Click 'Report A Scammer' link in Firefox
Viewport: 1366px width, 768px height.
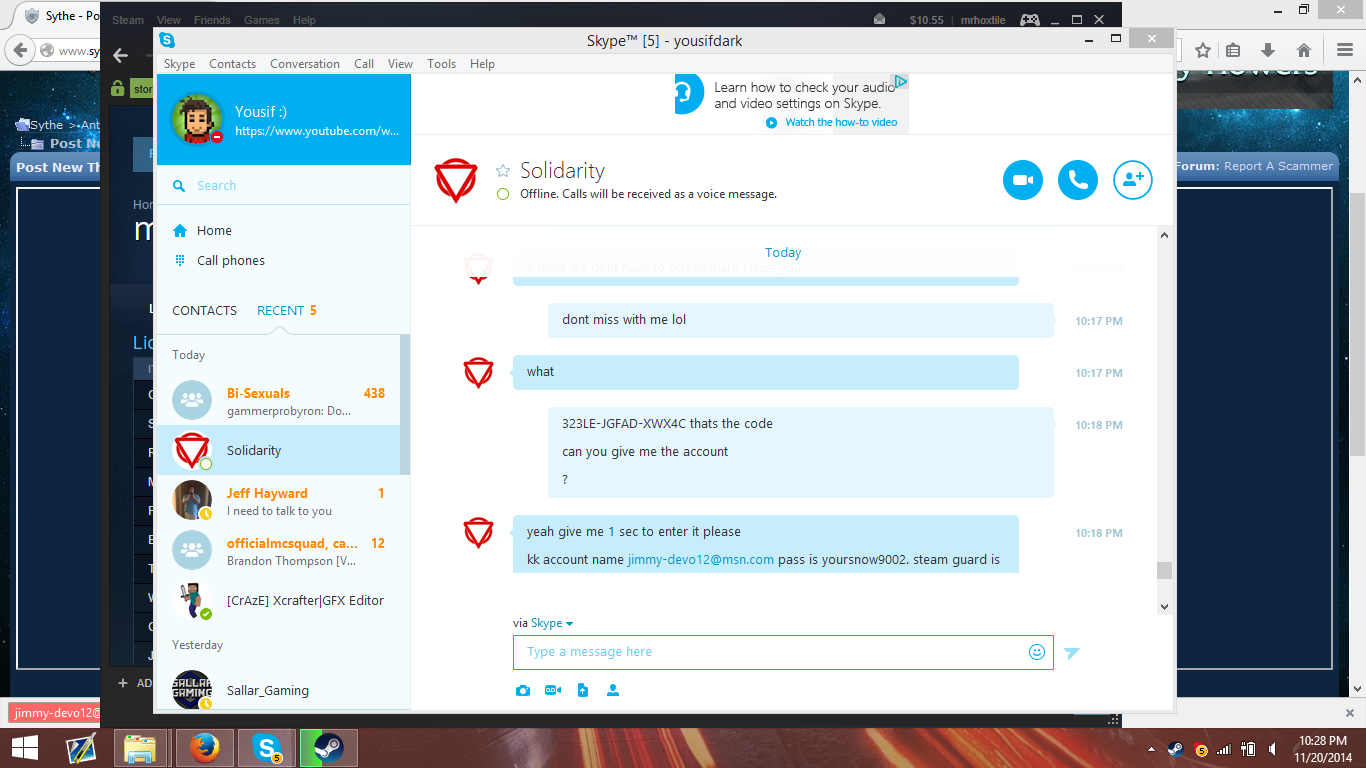1278,166
